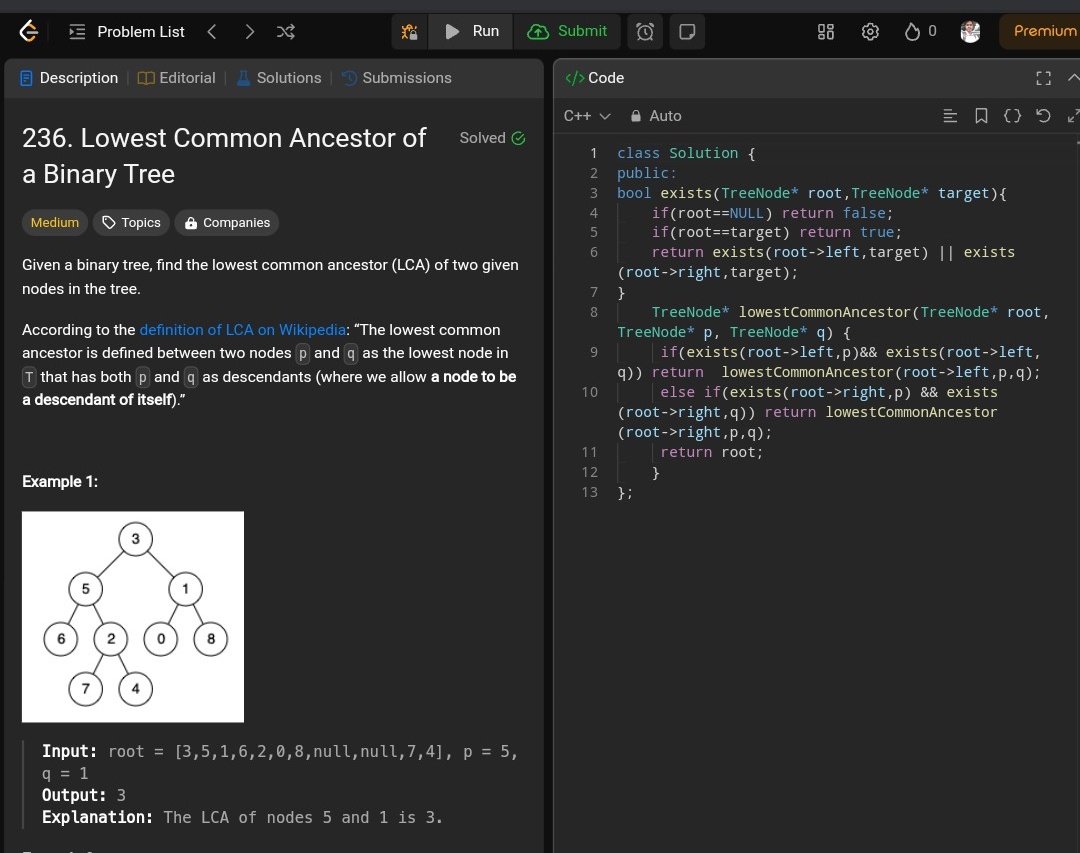Click the 'Example 1:' heading
This screenshot has width=1080, height=853.
coord(60,482)
